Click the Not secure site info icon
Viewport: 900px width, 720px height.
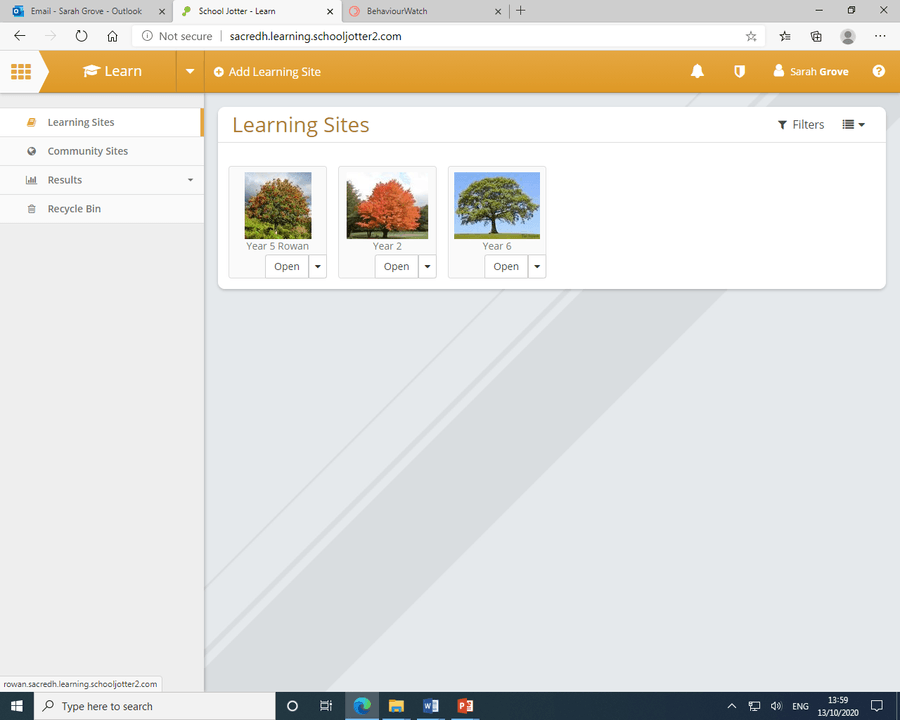click(148, 36)
